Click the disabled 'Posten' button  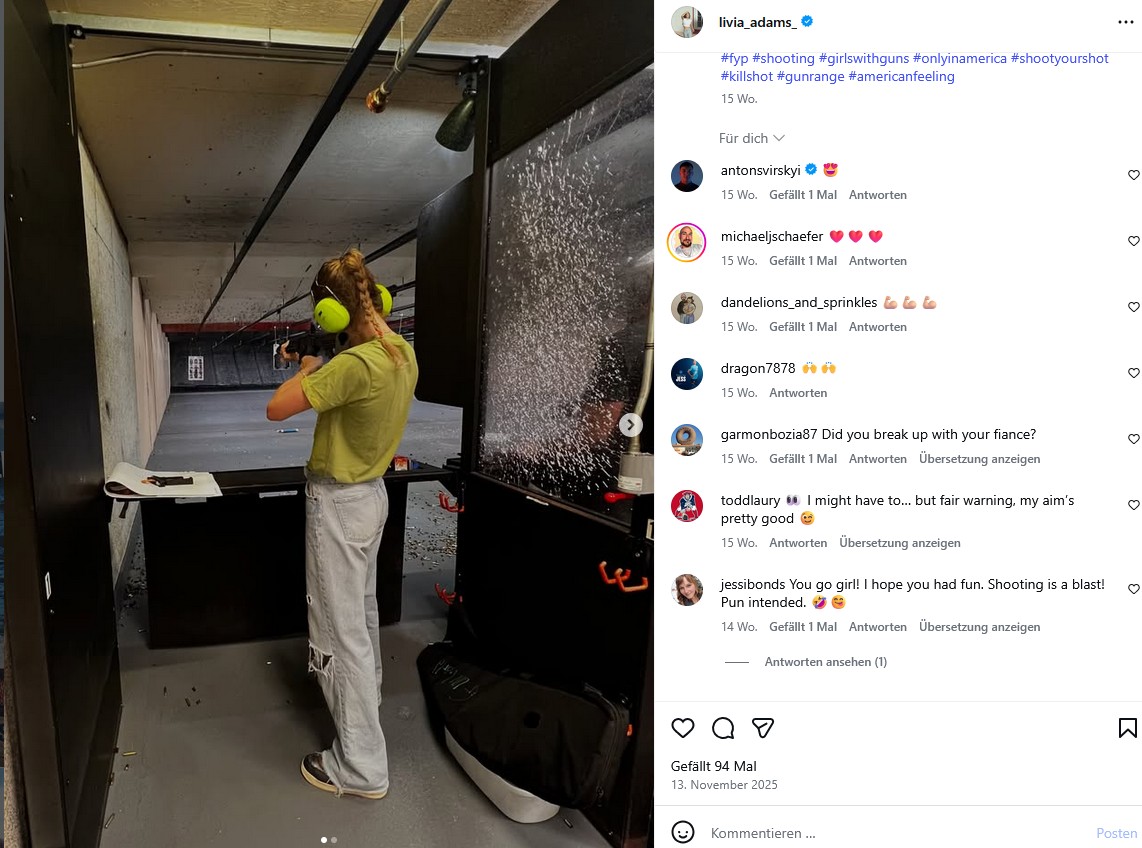coord(1117,833)
